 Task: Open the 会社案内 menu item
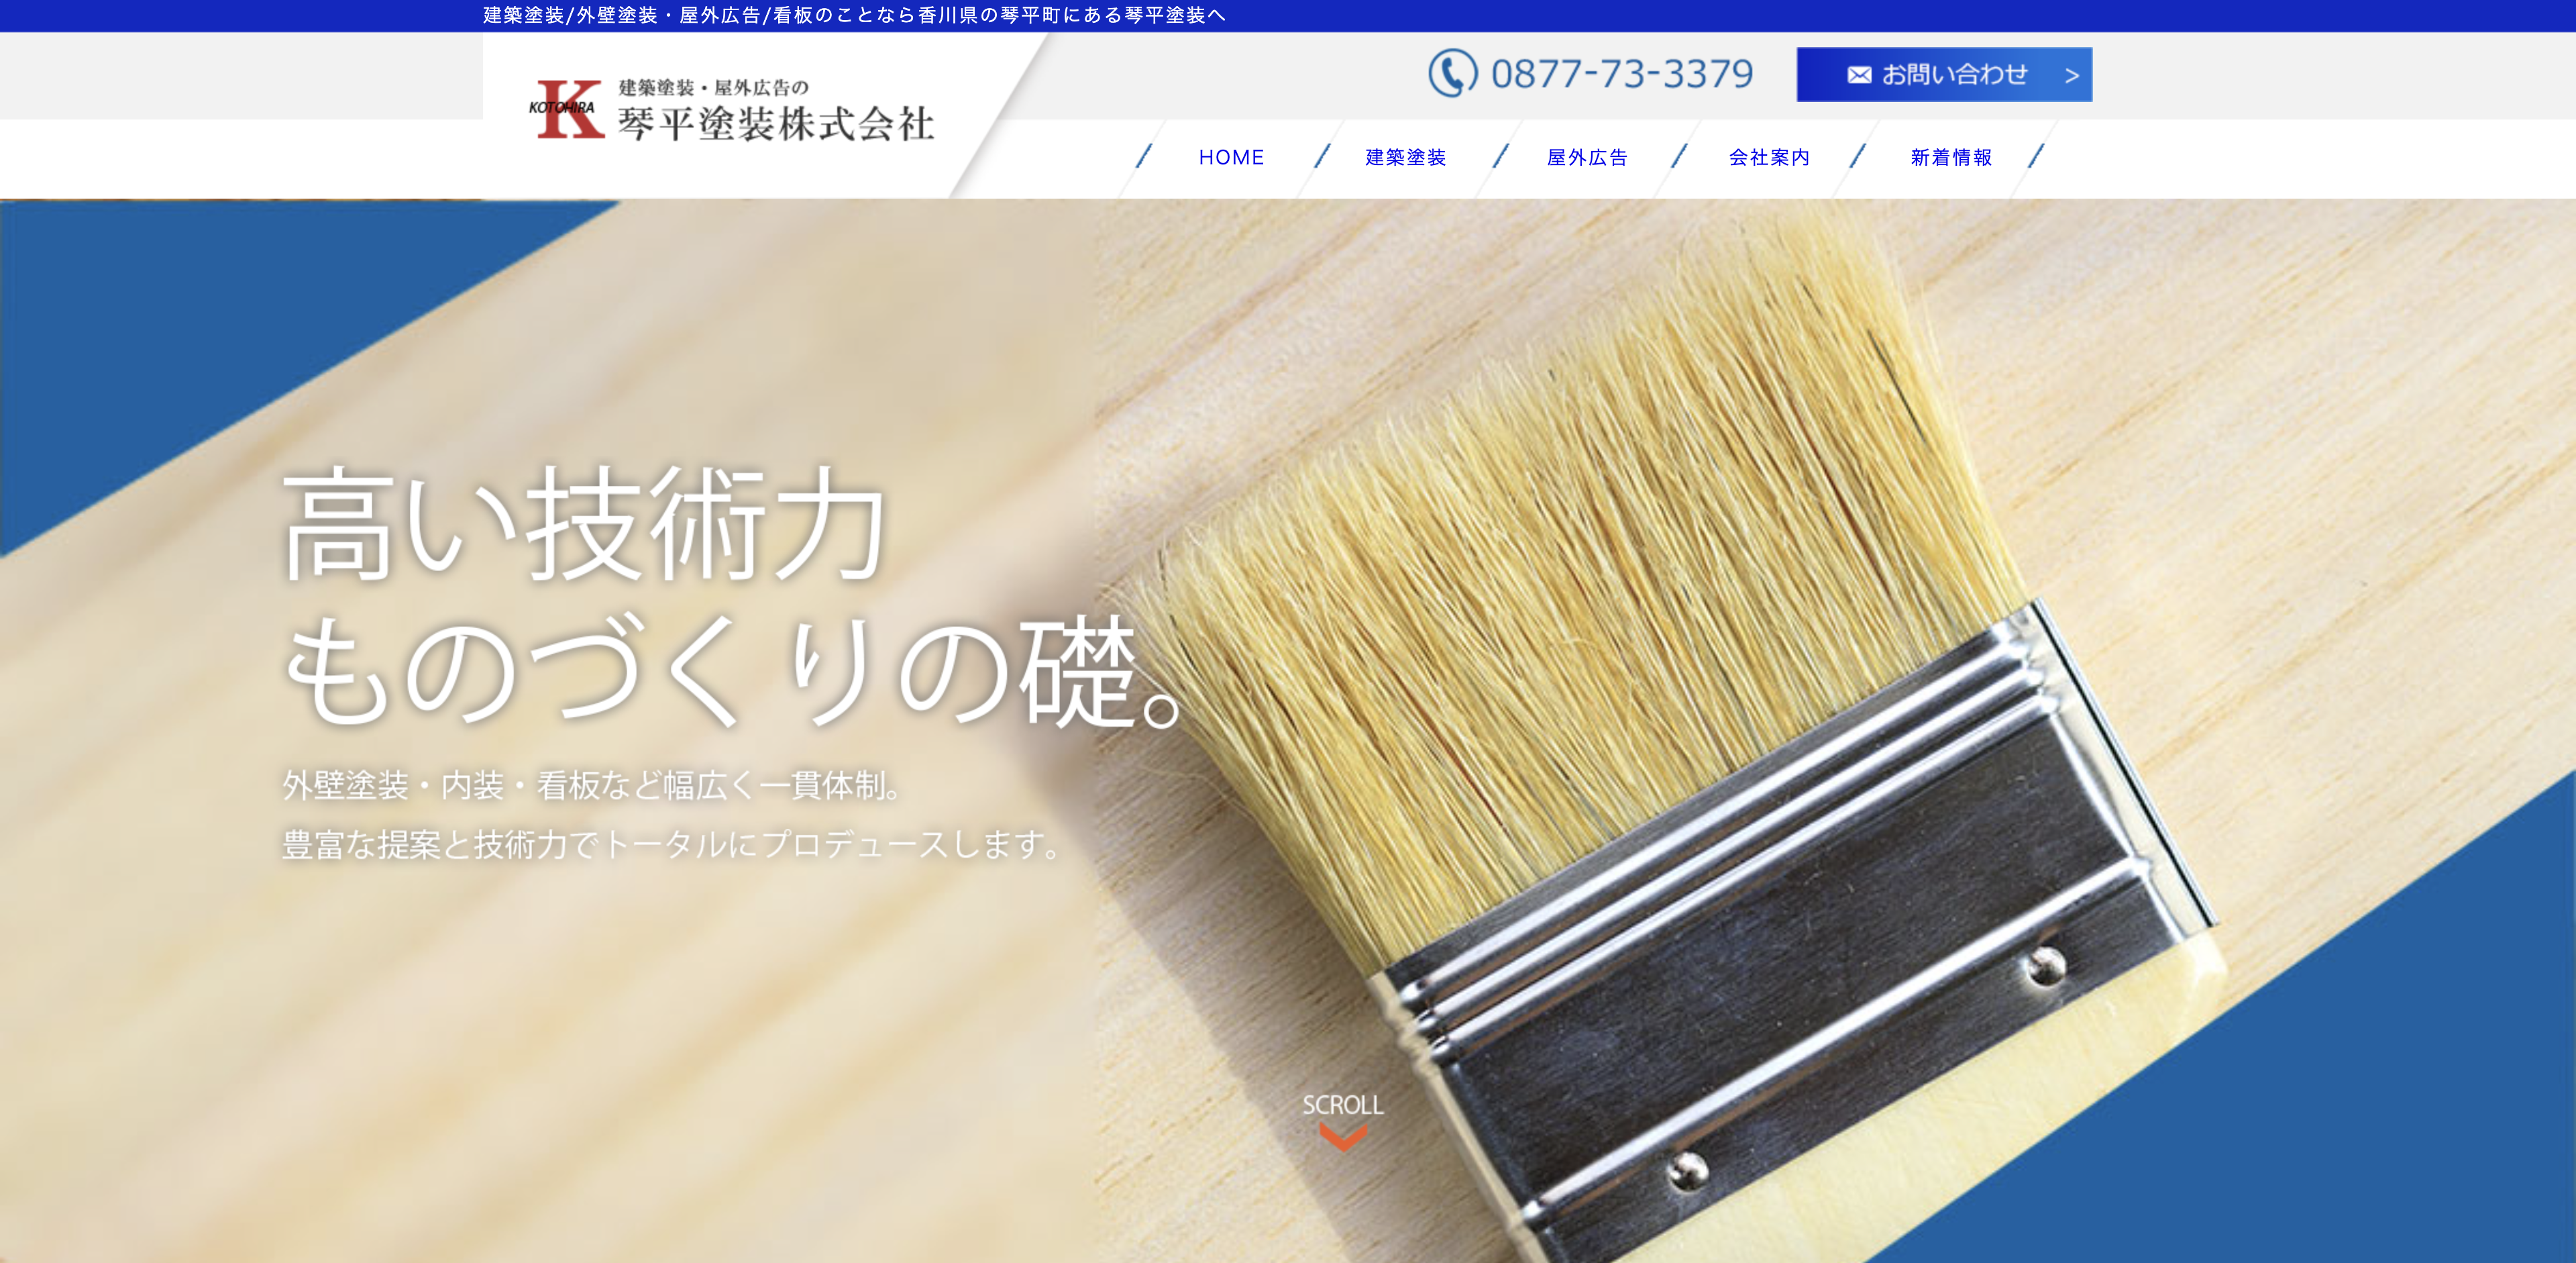coord(1769,157)
